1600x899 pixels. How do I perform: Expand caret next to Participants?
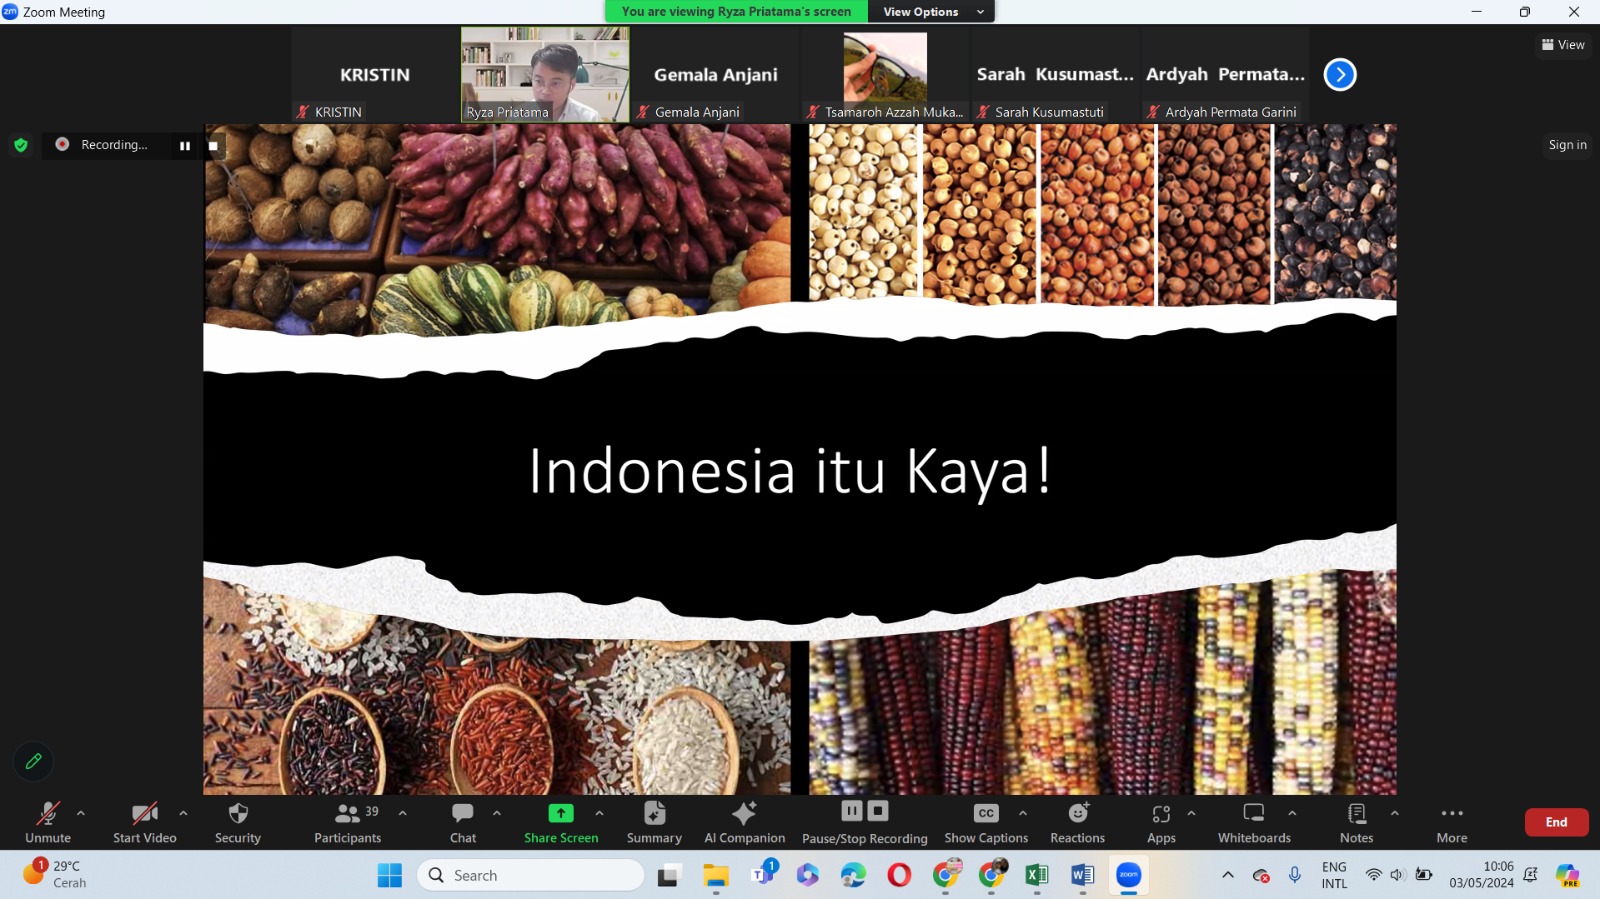(403, 813)
